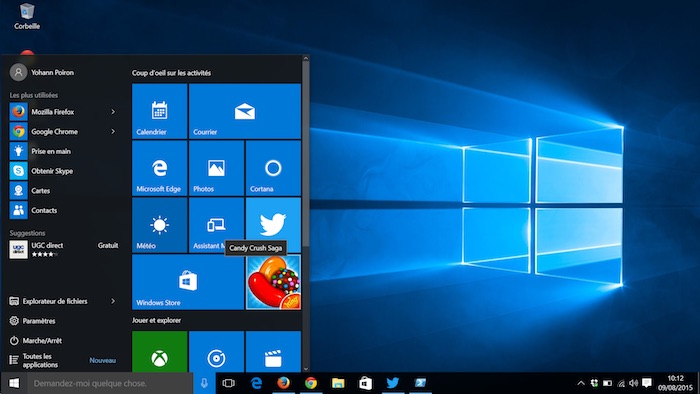Click the Gratuit label on UGC direct
The height and width of the screenshot is (394, 700).
[108, 245]
